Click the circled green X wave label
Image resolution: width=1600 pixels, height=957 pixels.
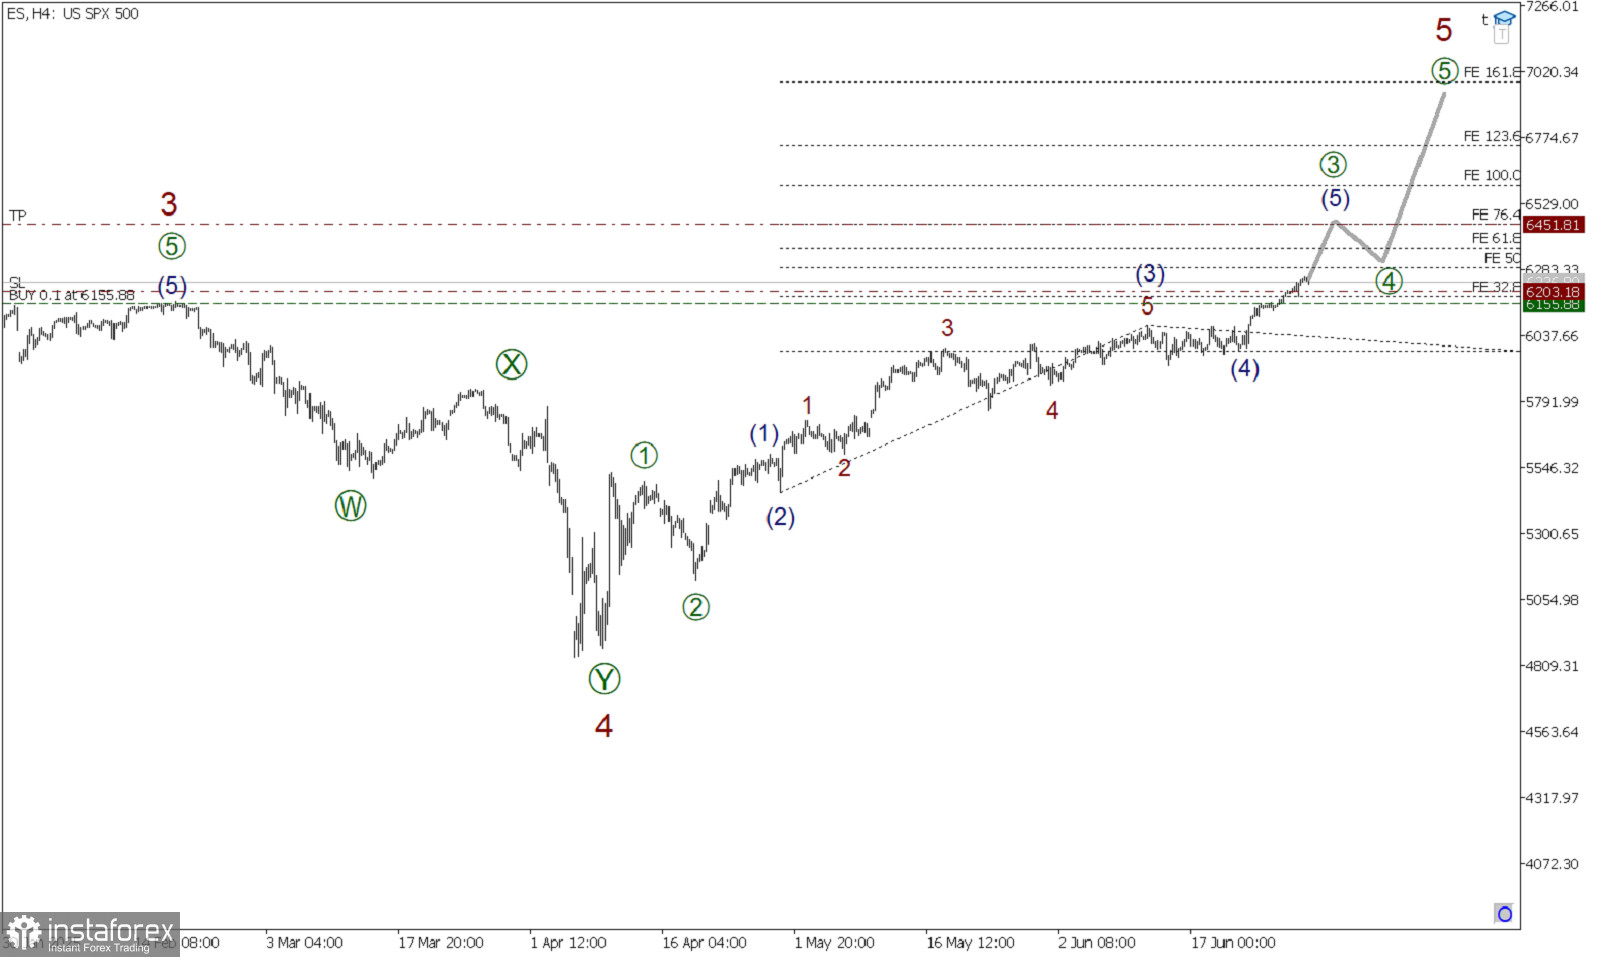click(511, 364)
